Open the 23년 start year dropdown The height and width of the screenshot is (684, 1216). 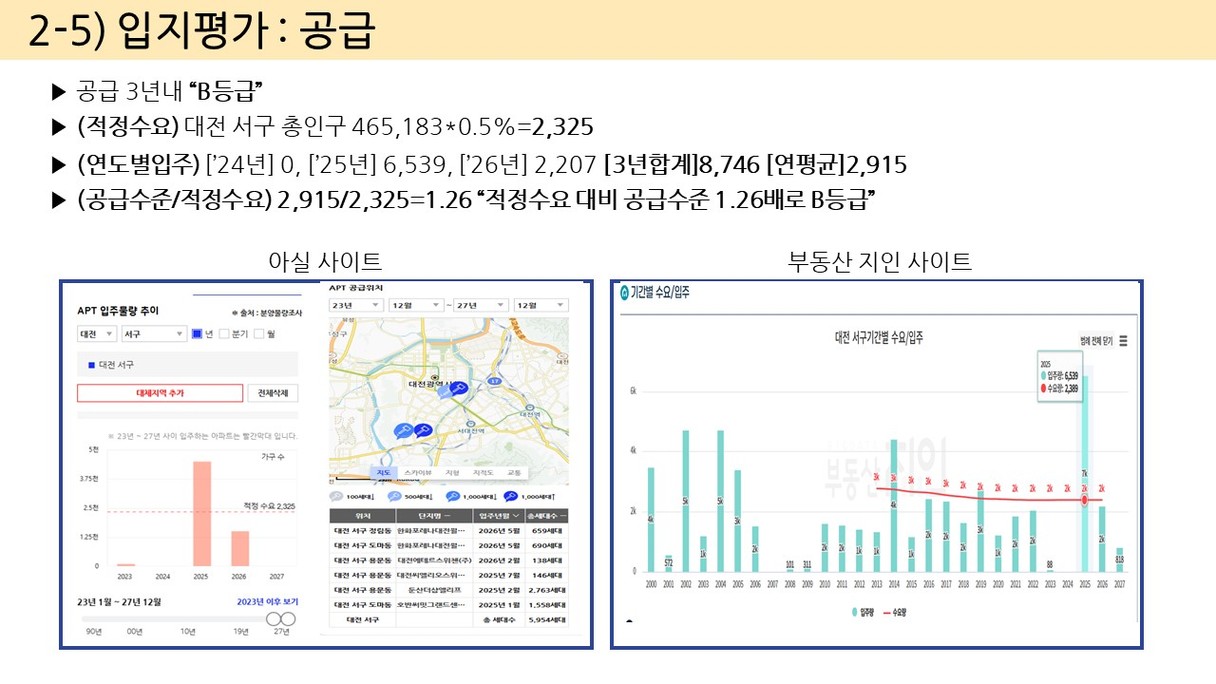coord(357,305)
